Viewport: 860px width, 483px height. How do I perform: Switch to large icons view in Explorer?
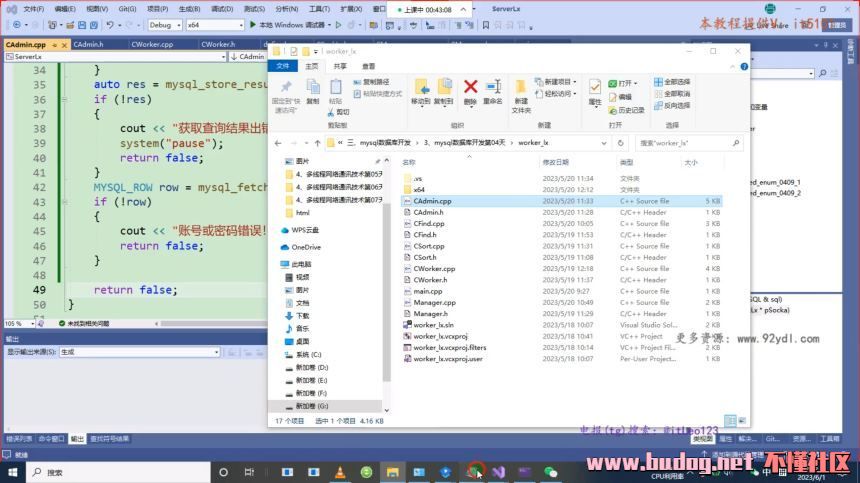[x=742, y=421]
